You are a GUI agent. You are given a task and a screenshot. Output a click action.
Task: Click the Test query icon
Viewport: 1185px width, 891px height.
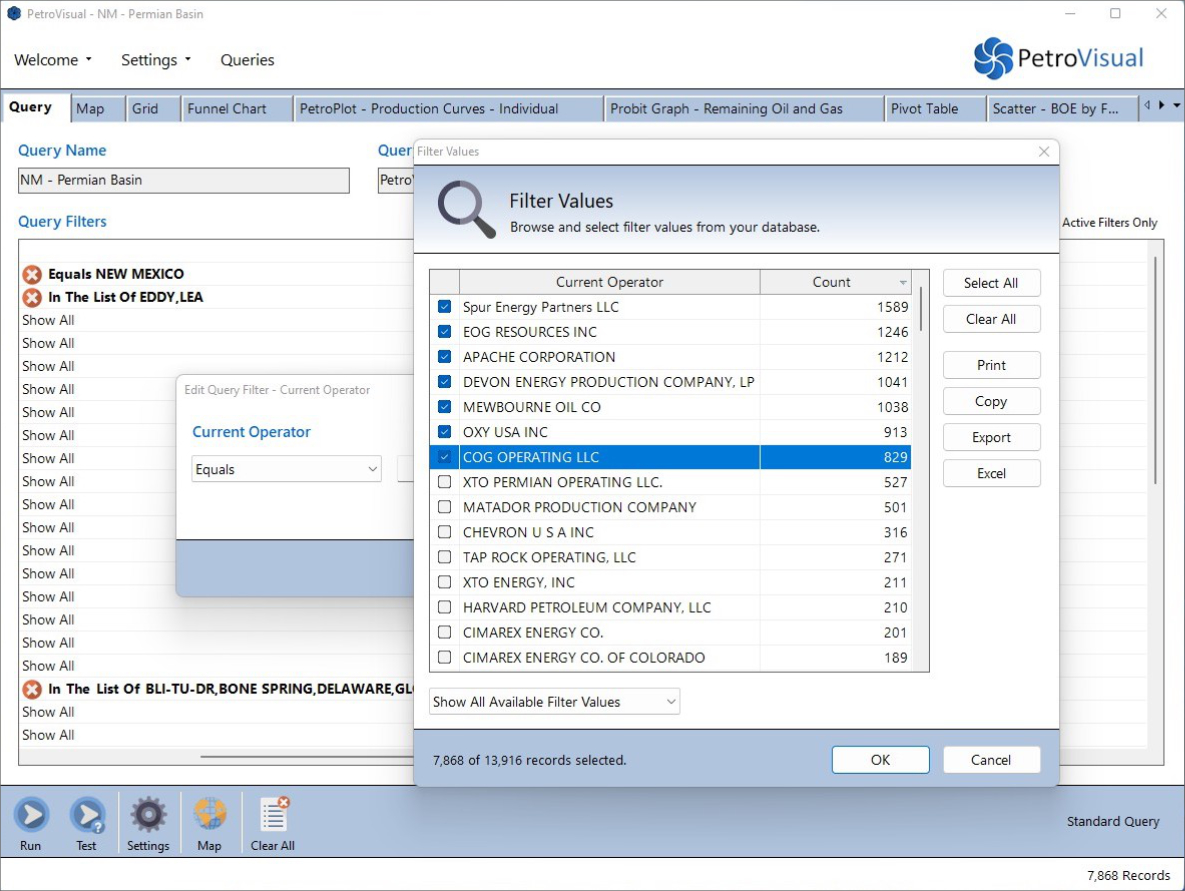tap(87, 815)
